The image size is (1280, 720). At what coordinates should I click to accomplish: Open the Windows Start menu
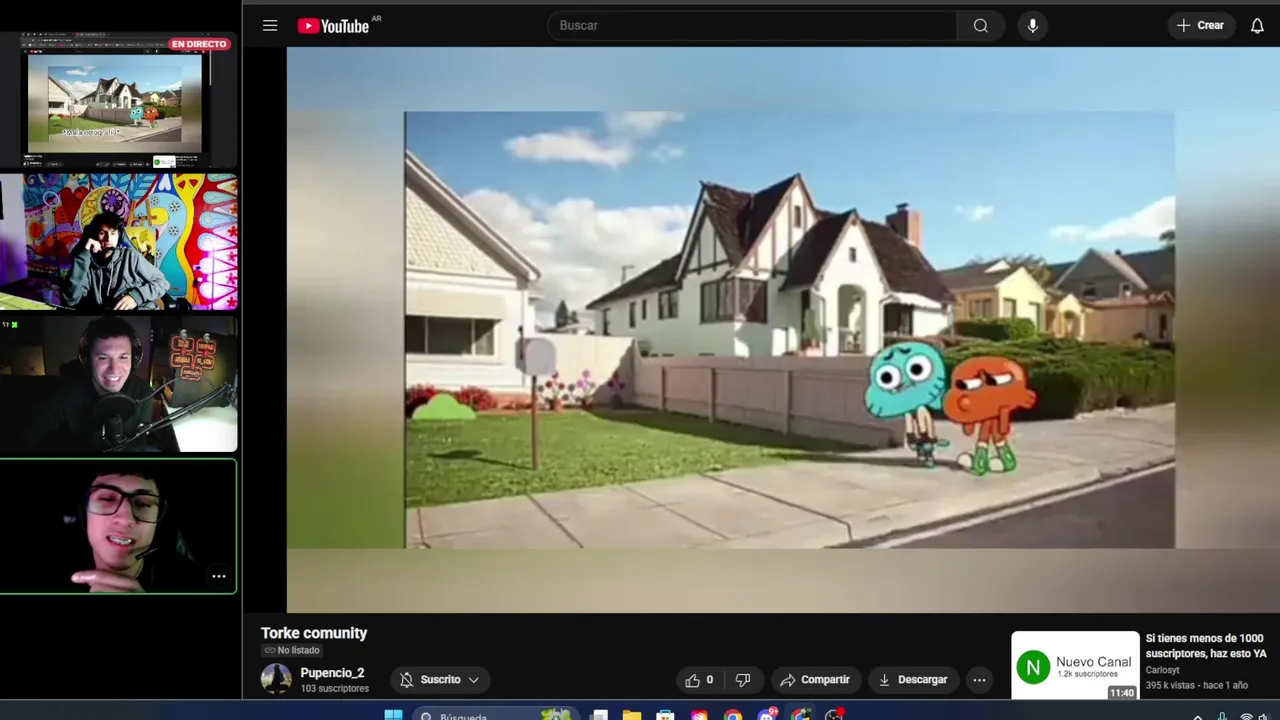(393, 715)
